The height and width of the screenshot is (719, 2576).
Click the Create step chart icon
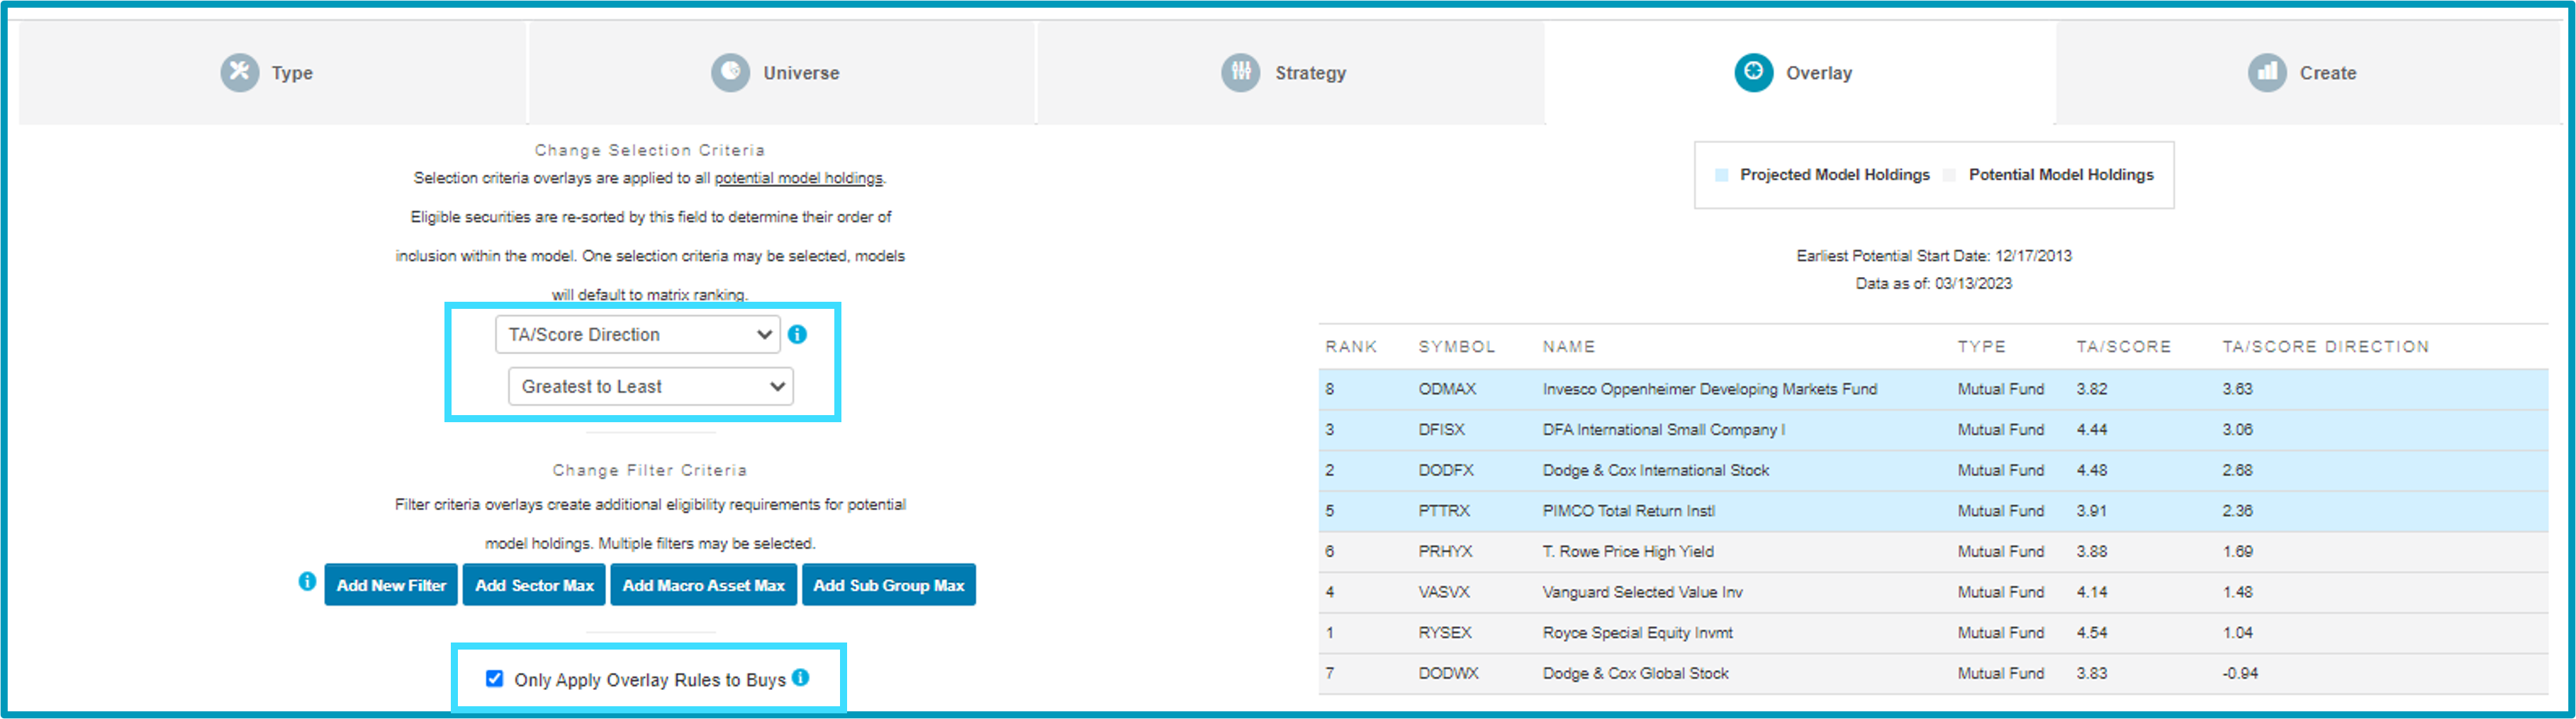click(x=2267, y=72)
